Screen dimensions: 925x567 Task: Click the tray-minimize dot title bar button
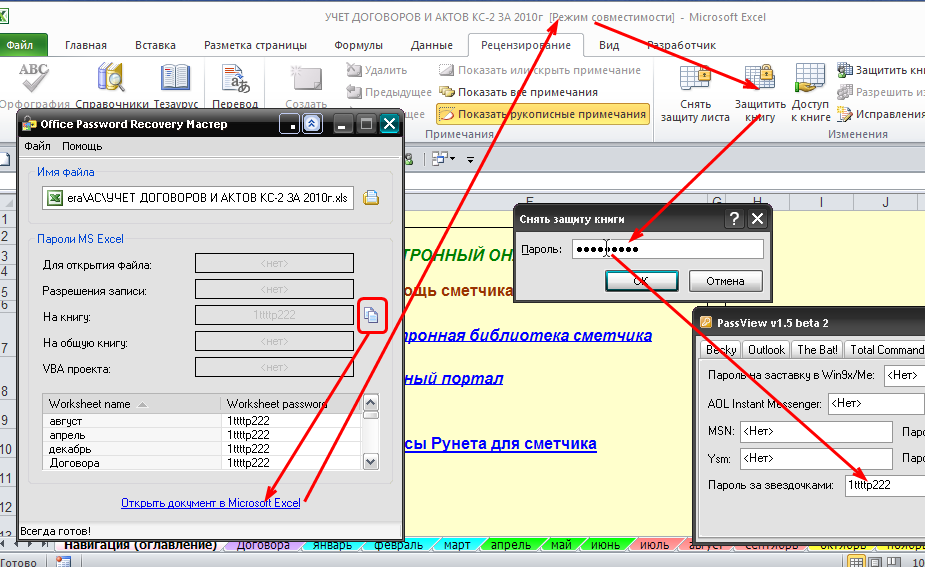click(x=290, y=124)
